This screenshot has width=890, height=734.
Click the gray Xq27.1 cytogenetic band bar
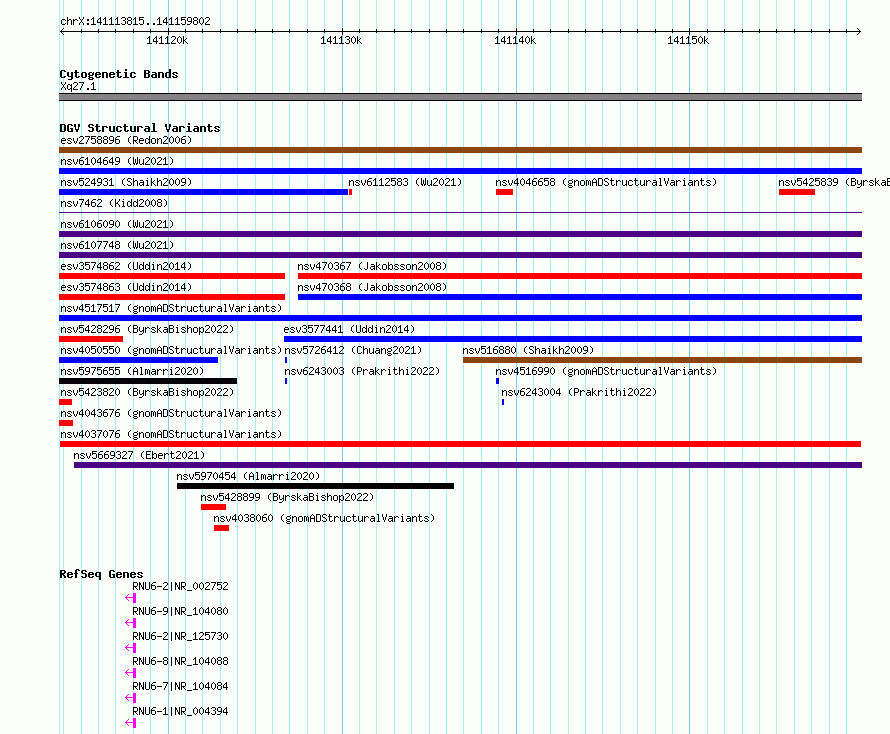click(460, 97)
